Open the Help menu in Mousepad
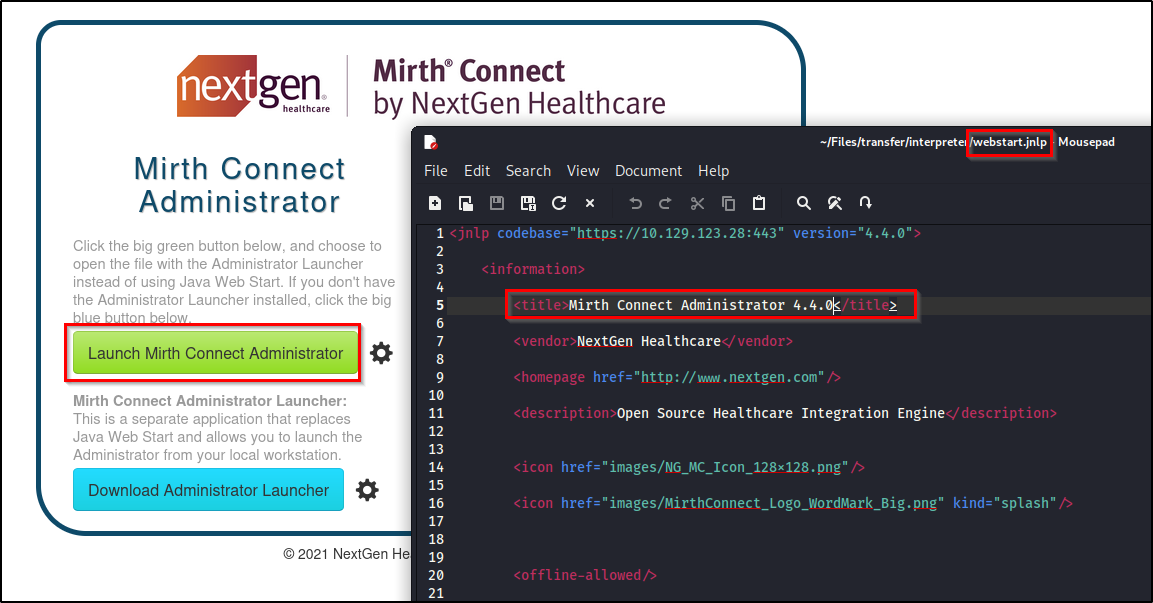Viewport: 1153px width, 603px height. coord(713,171)
